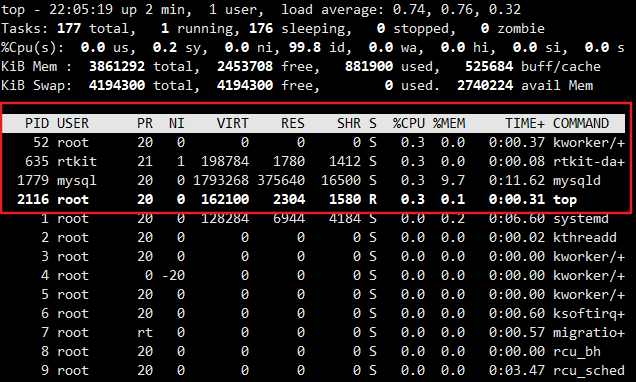
Task: Click the R state of the top process
Action: point(373,200)
